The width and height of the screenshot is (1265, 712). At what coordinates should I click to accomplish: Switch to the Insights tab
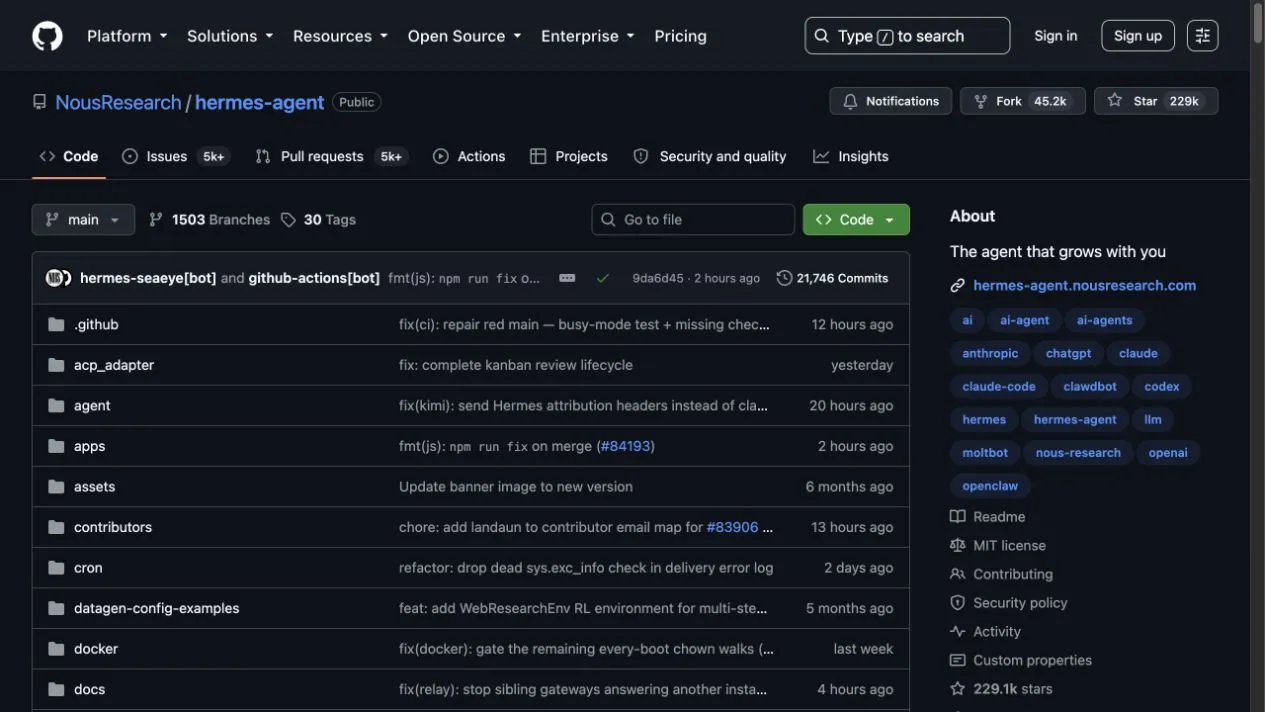click(851, 157)
